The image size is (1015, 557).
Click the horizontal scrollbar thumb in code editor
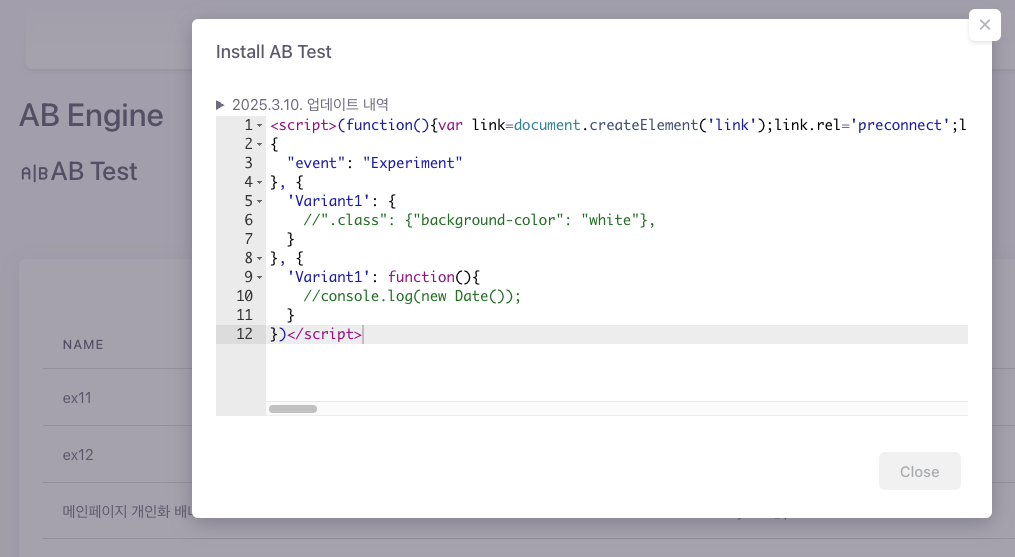[293, 409]
